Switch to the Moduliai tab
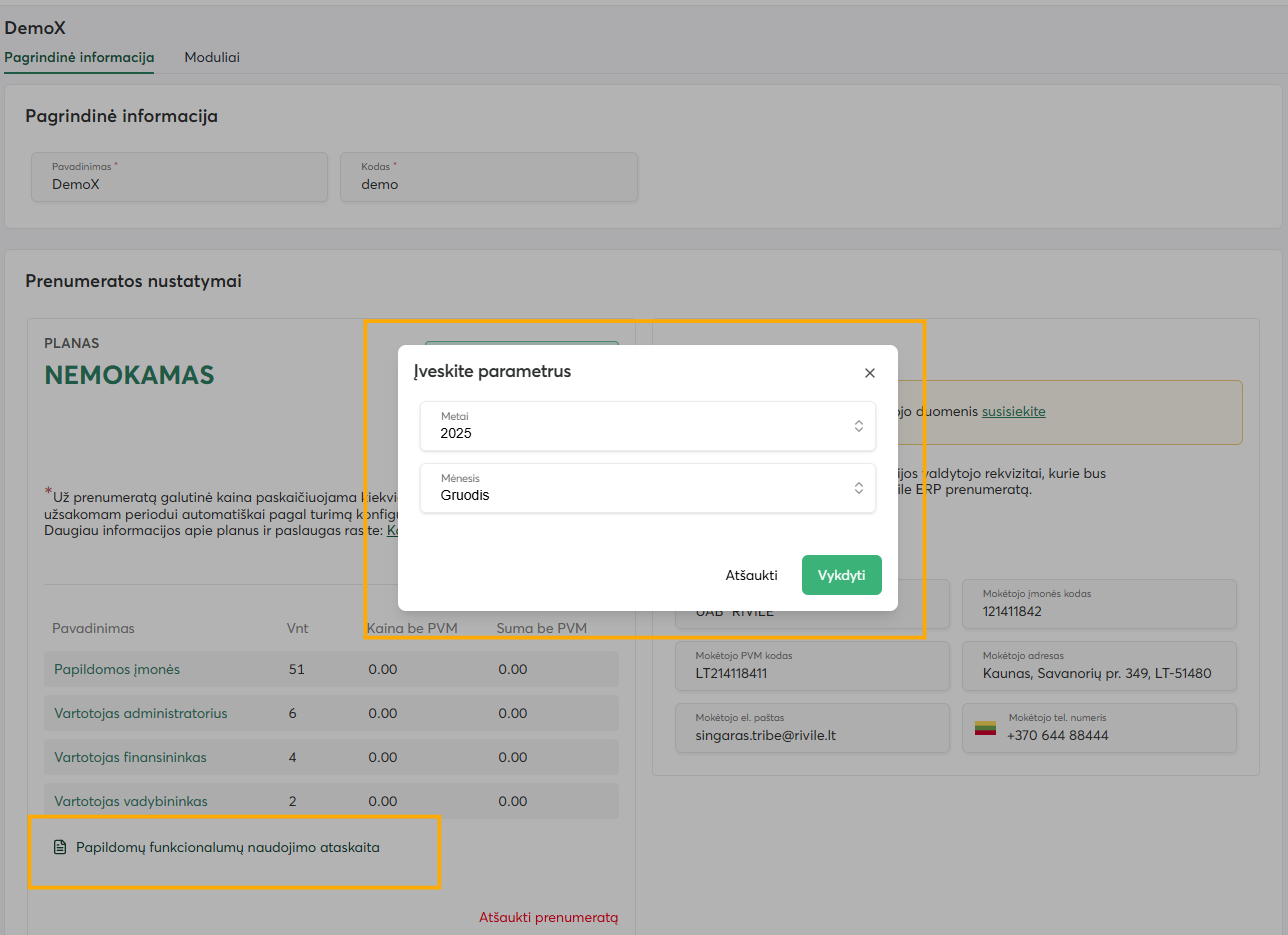The height and width of the screenshot is (935, 1288). 212,57
